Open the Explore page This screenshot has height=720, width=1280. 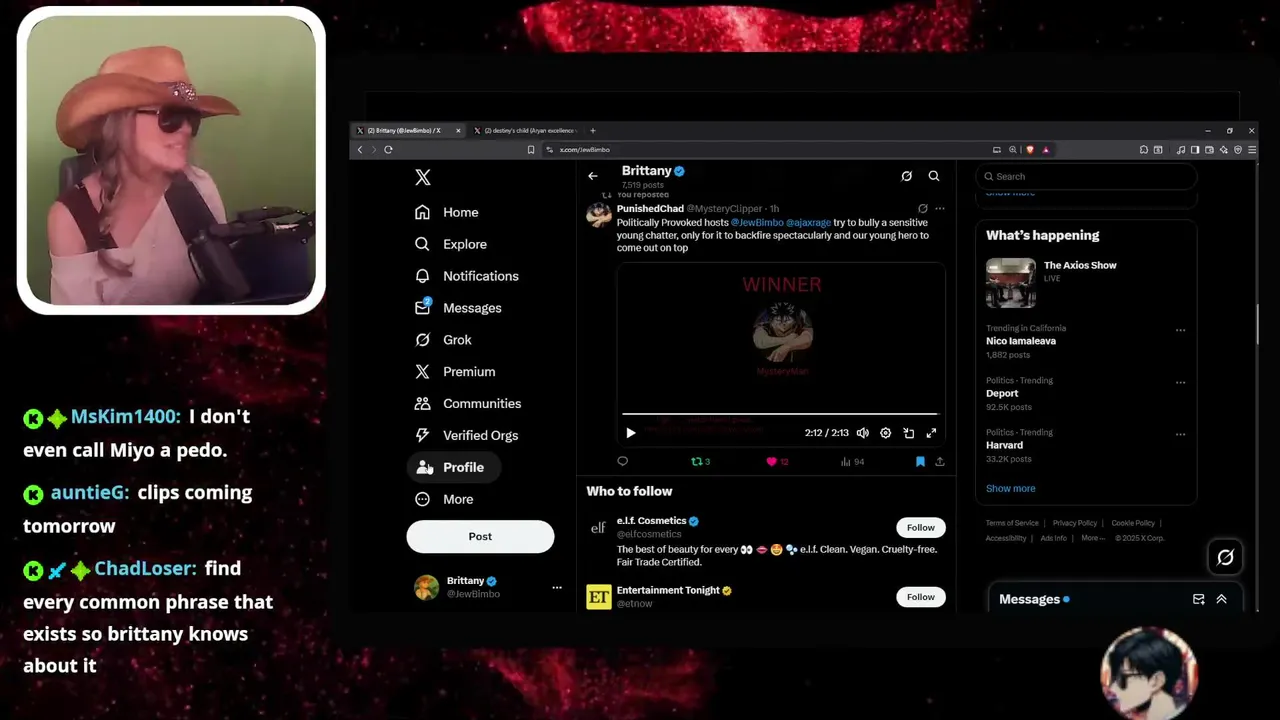(450, 244)
